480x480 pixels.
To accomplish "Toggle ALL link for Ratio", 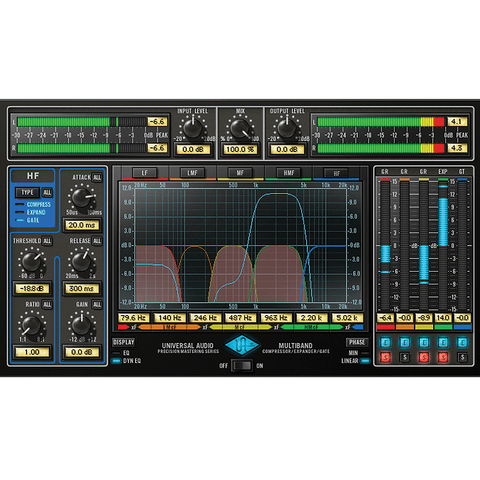I will [47, 305].
